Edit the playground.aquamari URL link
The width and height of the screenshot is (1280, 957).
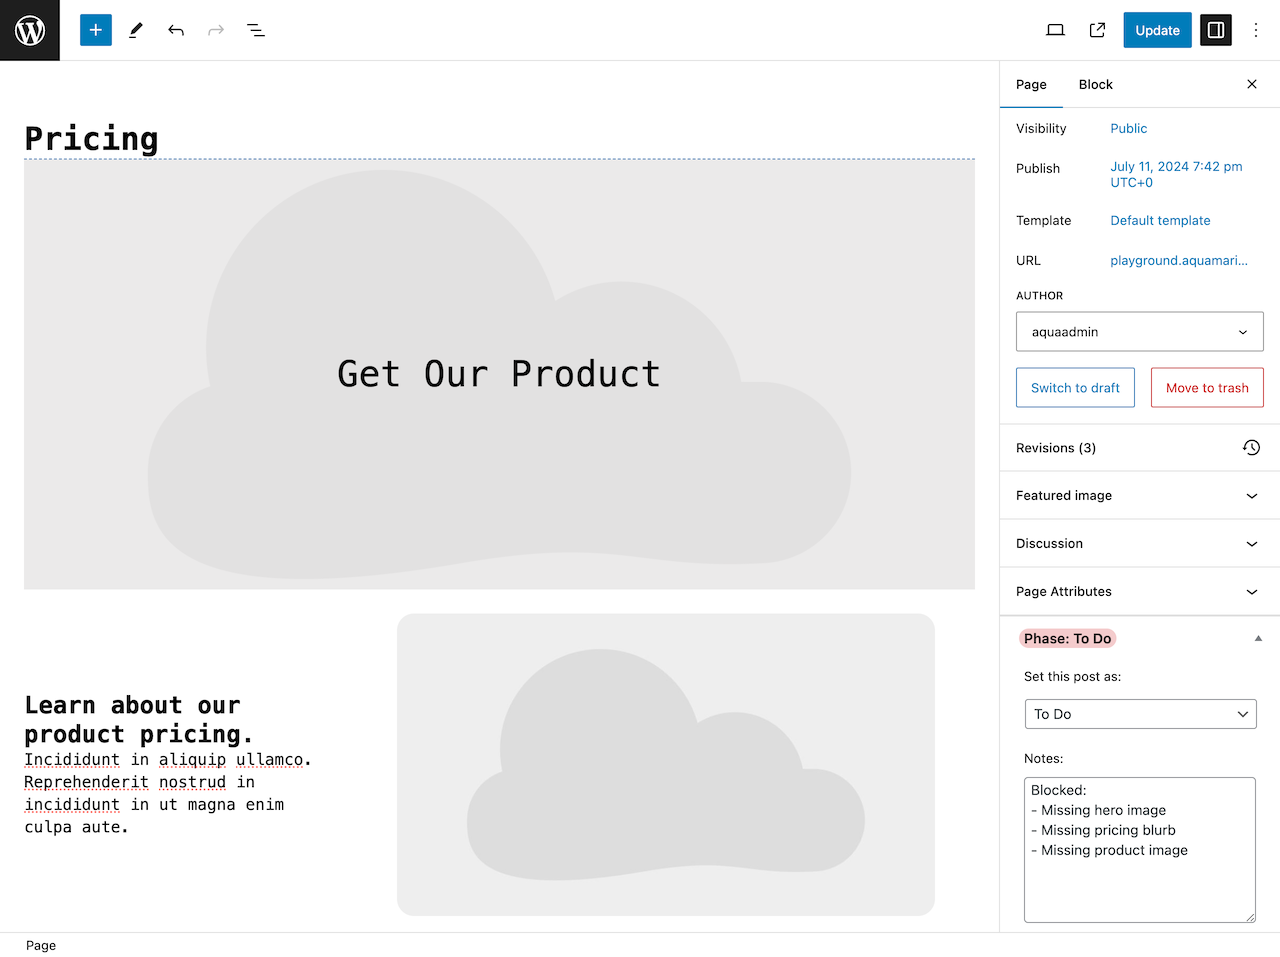(1179, 260)
